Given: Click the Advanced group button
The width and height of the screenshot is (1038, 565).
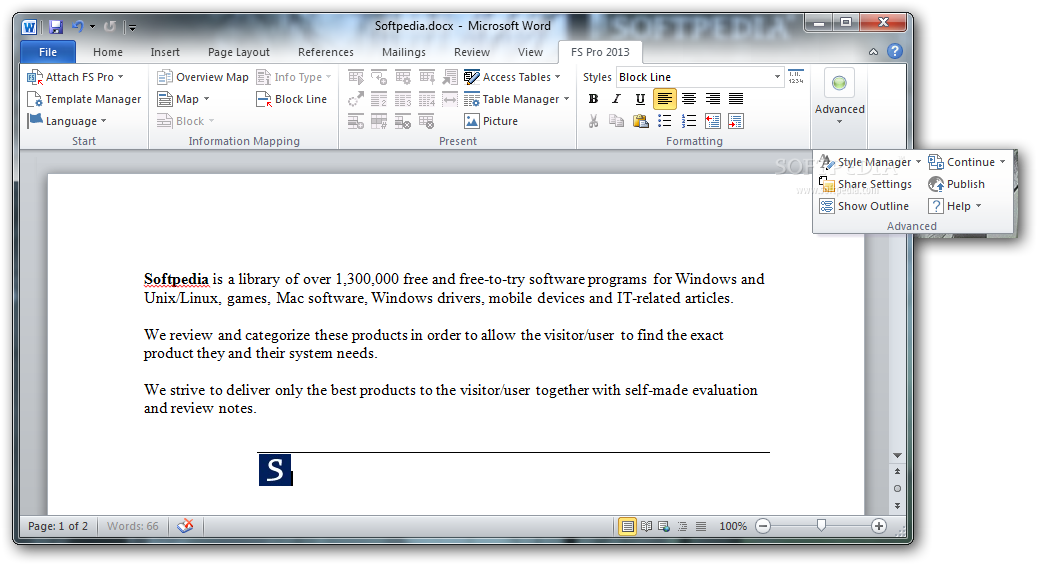Looking at the screenshot, I should pyautogui.click(x=839, y=97).
